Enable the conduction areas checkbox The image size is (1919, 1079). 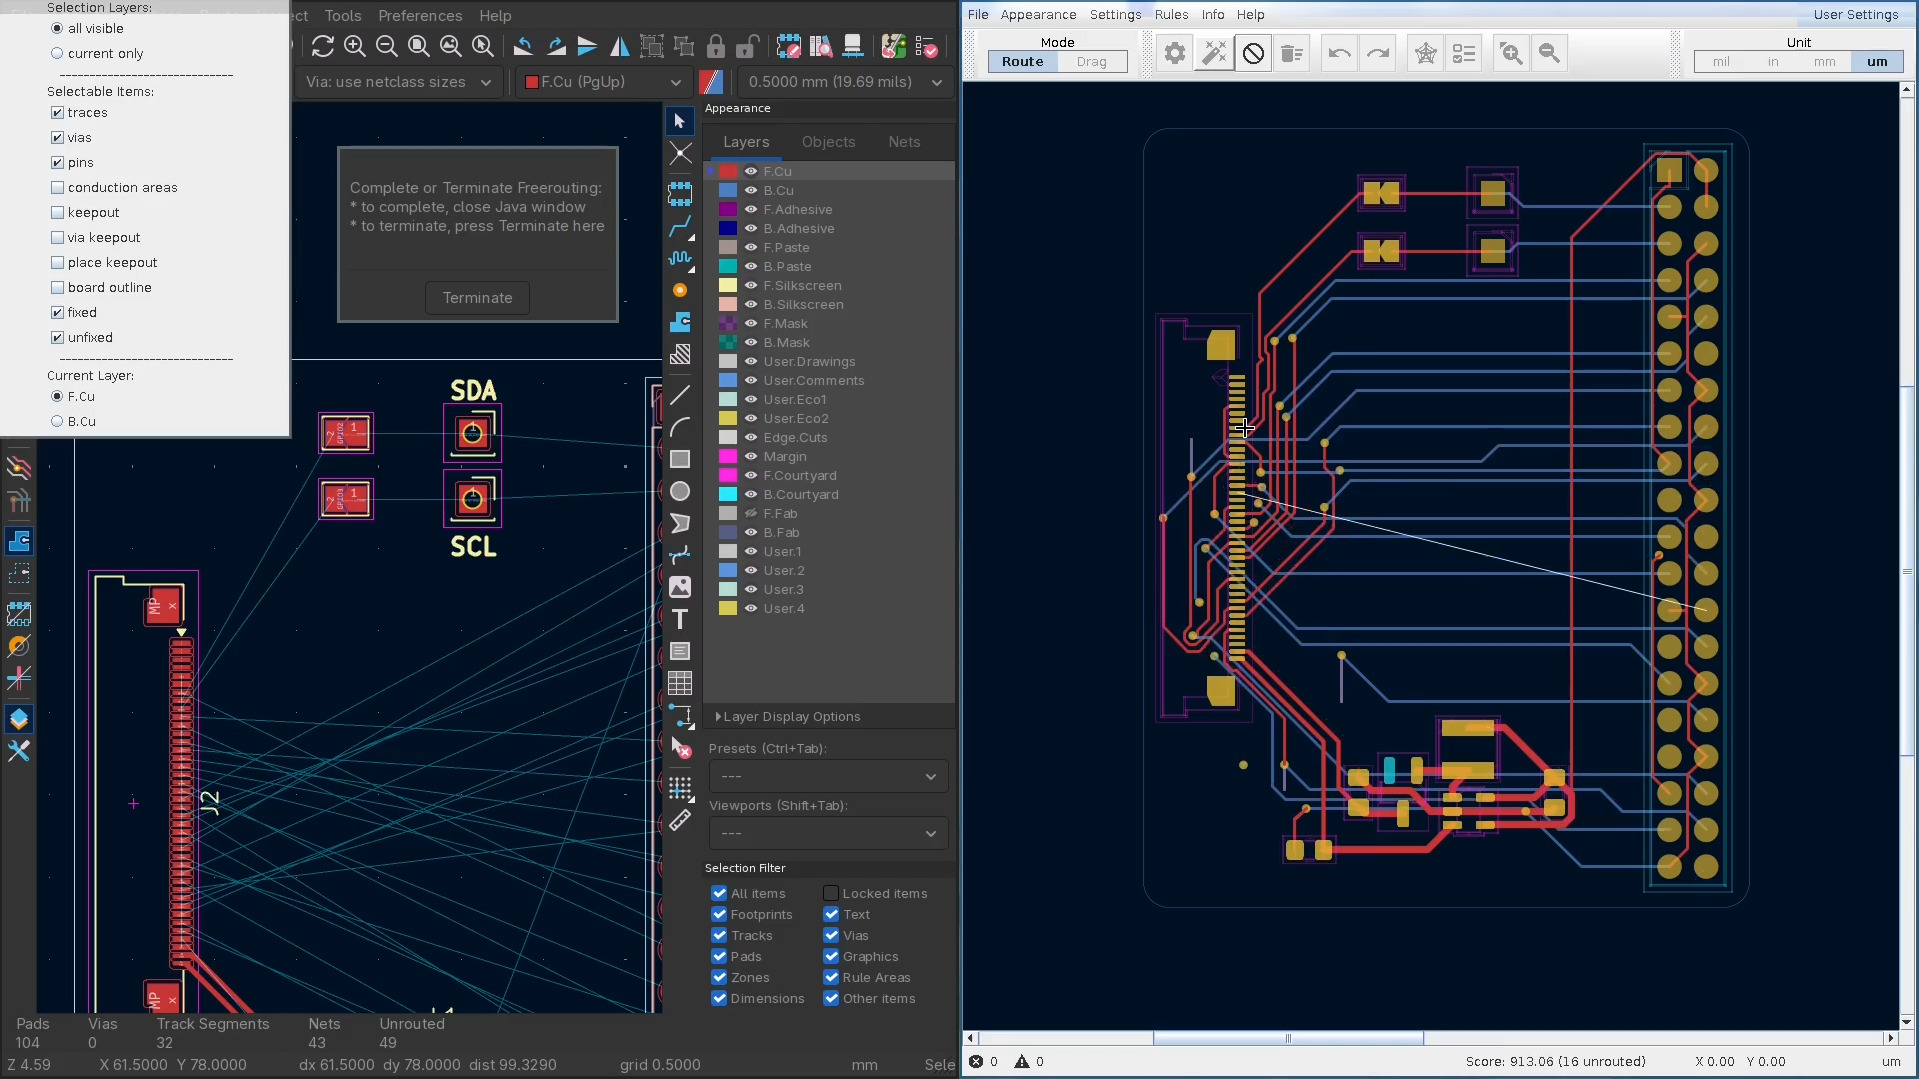pos(57,187)
